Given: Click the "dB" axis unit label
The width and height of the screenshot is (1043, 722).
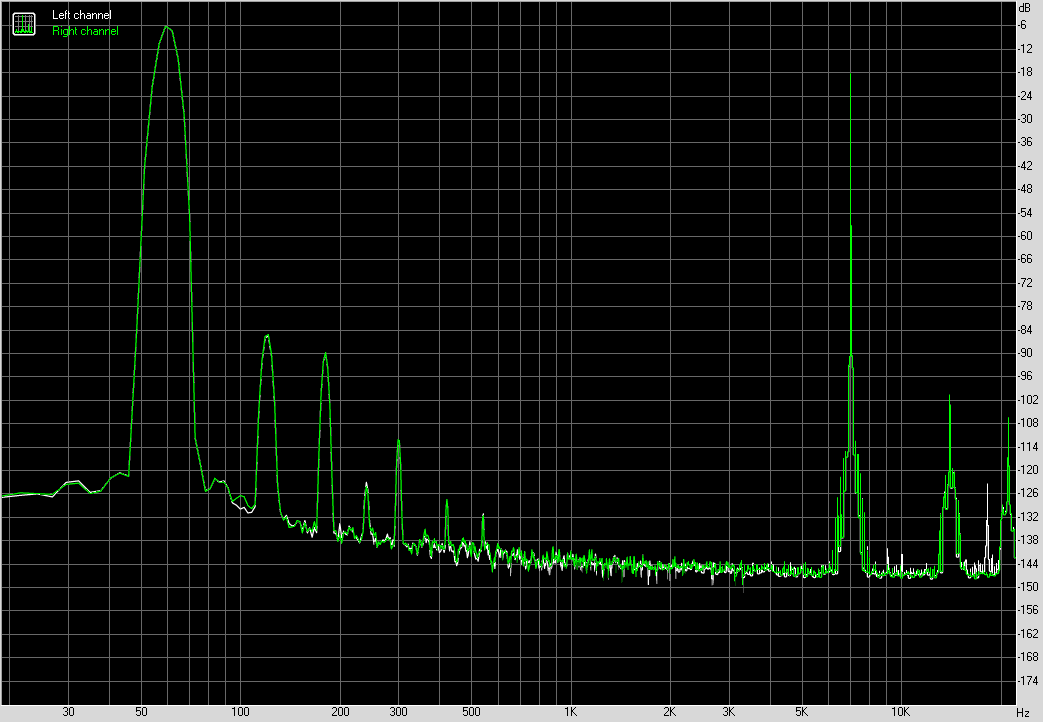Looking at the screenshot, I should tap(1024, 7).
